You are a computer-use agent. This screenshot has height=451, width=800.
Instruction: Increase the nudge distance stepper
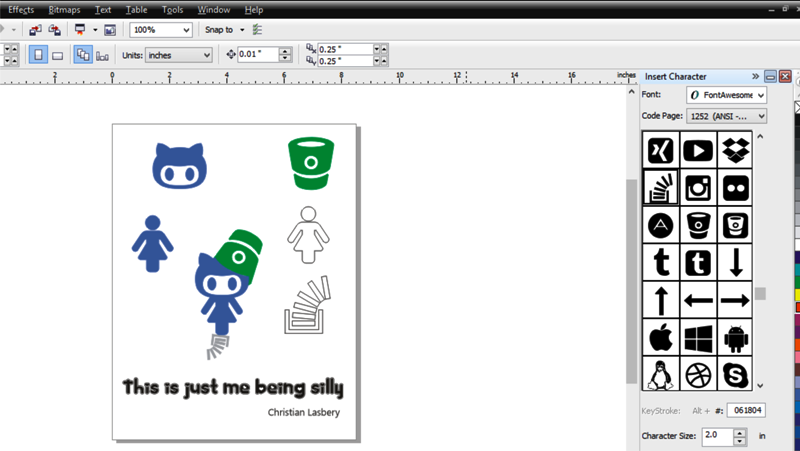click(286, 51)
